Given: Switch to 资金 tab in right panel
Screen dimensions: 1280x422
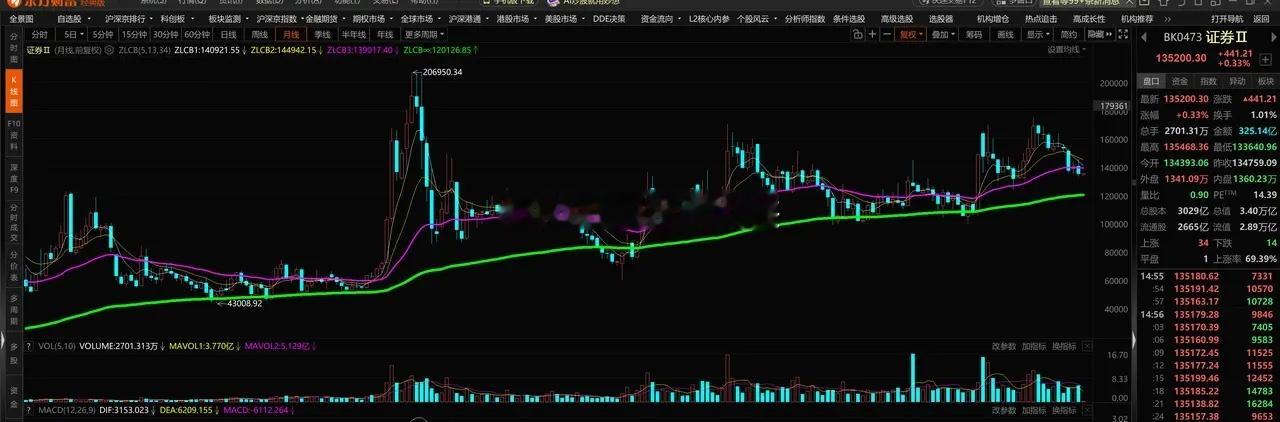Looking at the screenshot, I should (x=1180, y=81).
